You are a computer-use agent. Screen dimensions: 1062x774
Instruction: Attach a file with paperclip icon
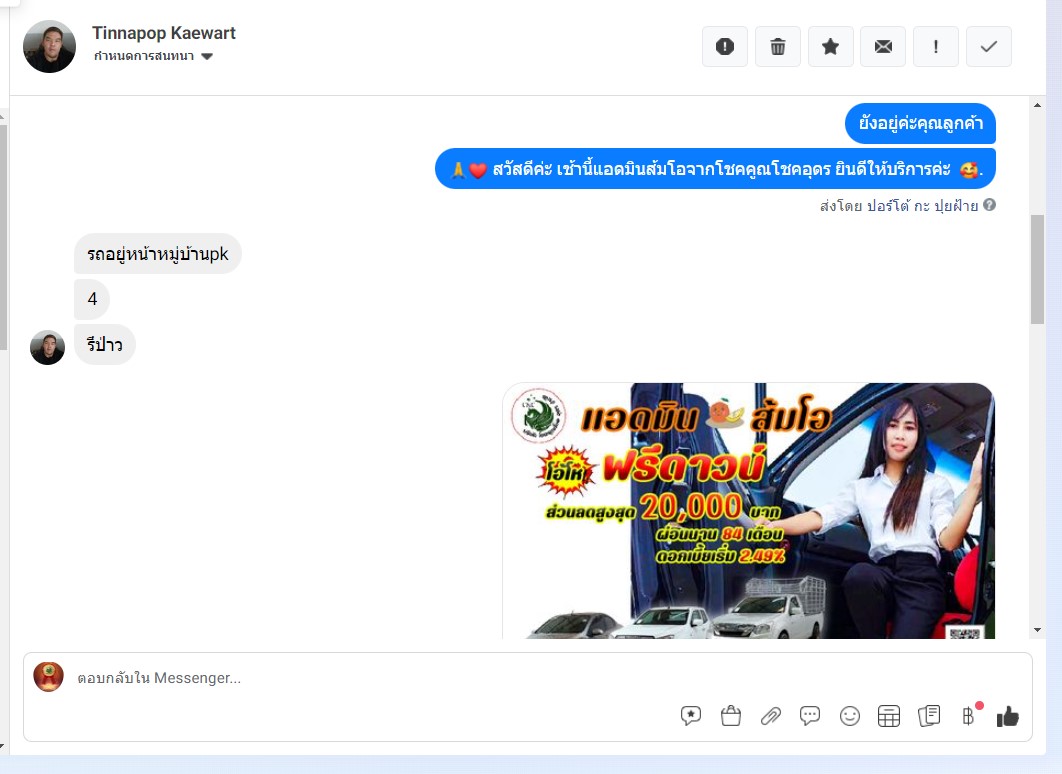point(771,716)
